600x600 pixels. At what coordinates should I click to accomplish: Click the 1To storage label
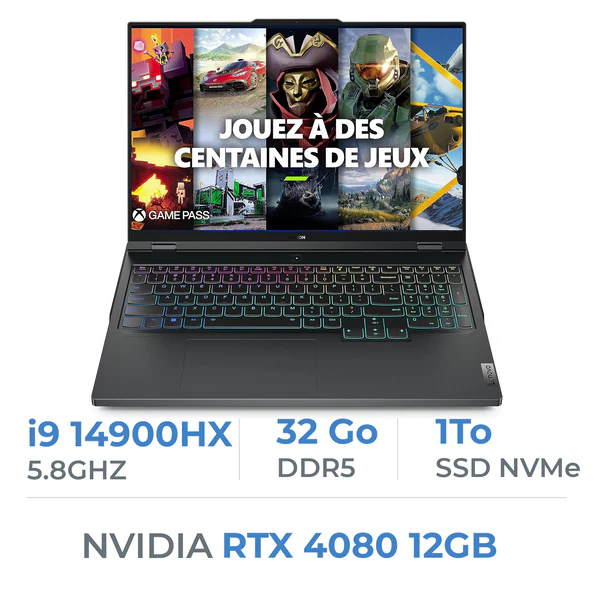pyautogui.click(x=463, y=432)
